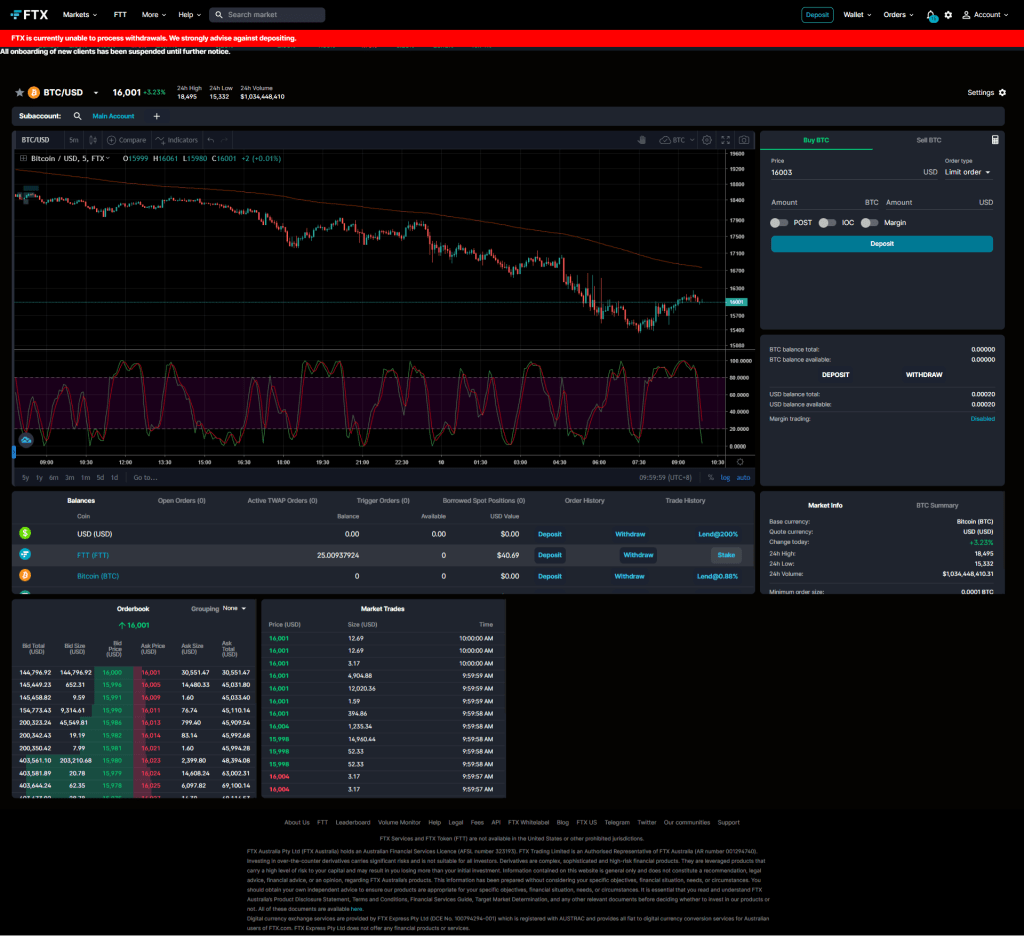Add a new subaccount with plus icon
The height and width of the screenshot is (936, 1024).
pos(156,116)
